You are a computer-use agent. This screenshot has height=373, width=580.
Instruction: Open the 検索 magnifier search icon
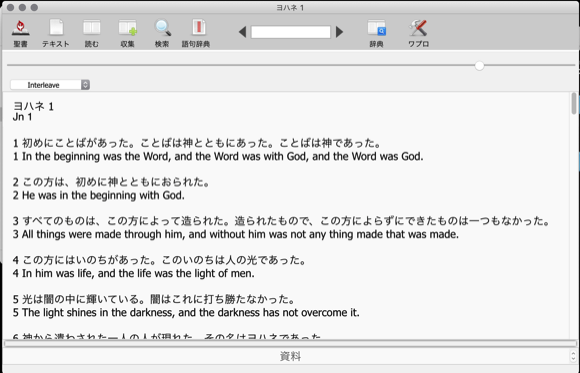click(x=162, y=33)
